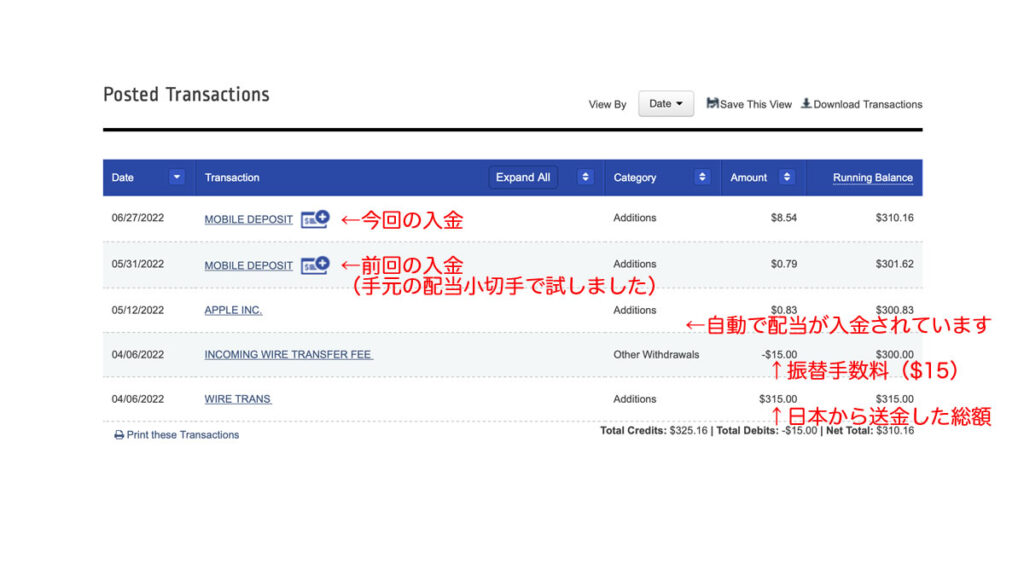Sort by the Transaction column arrows

(585, 177)
